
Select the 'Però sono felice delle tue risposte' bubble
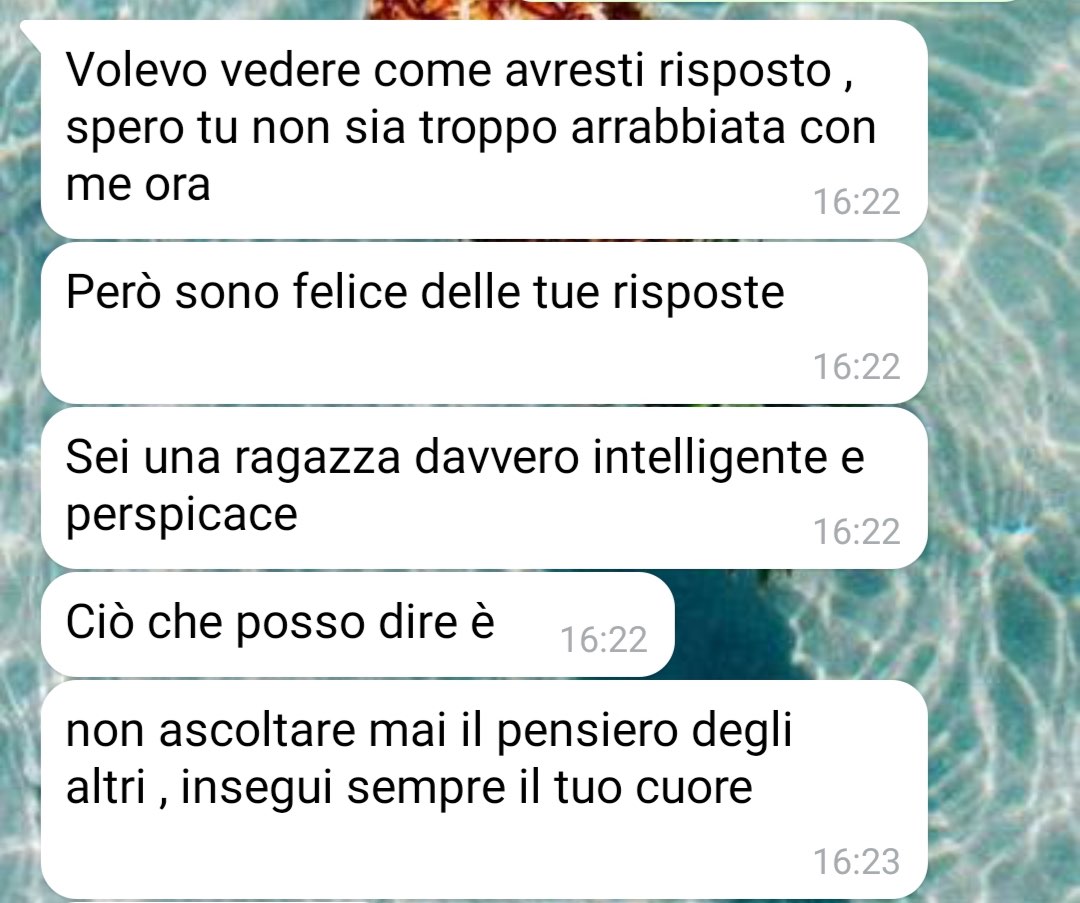point(484,324)
